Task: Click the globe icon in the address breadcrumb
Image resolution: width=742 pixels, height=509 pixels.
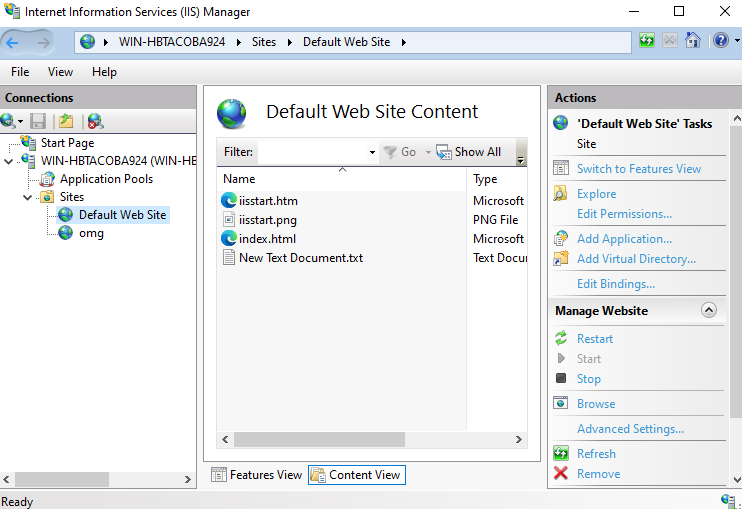Action: tap(87, 42)
